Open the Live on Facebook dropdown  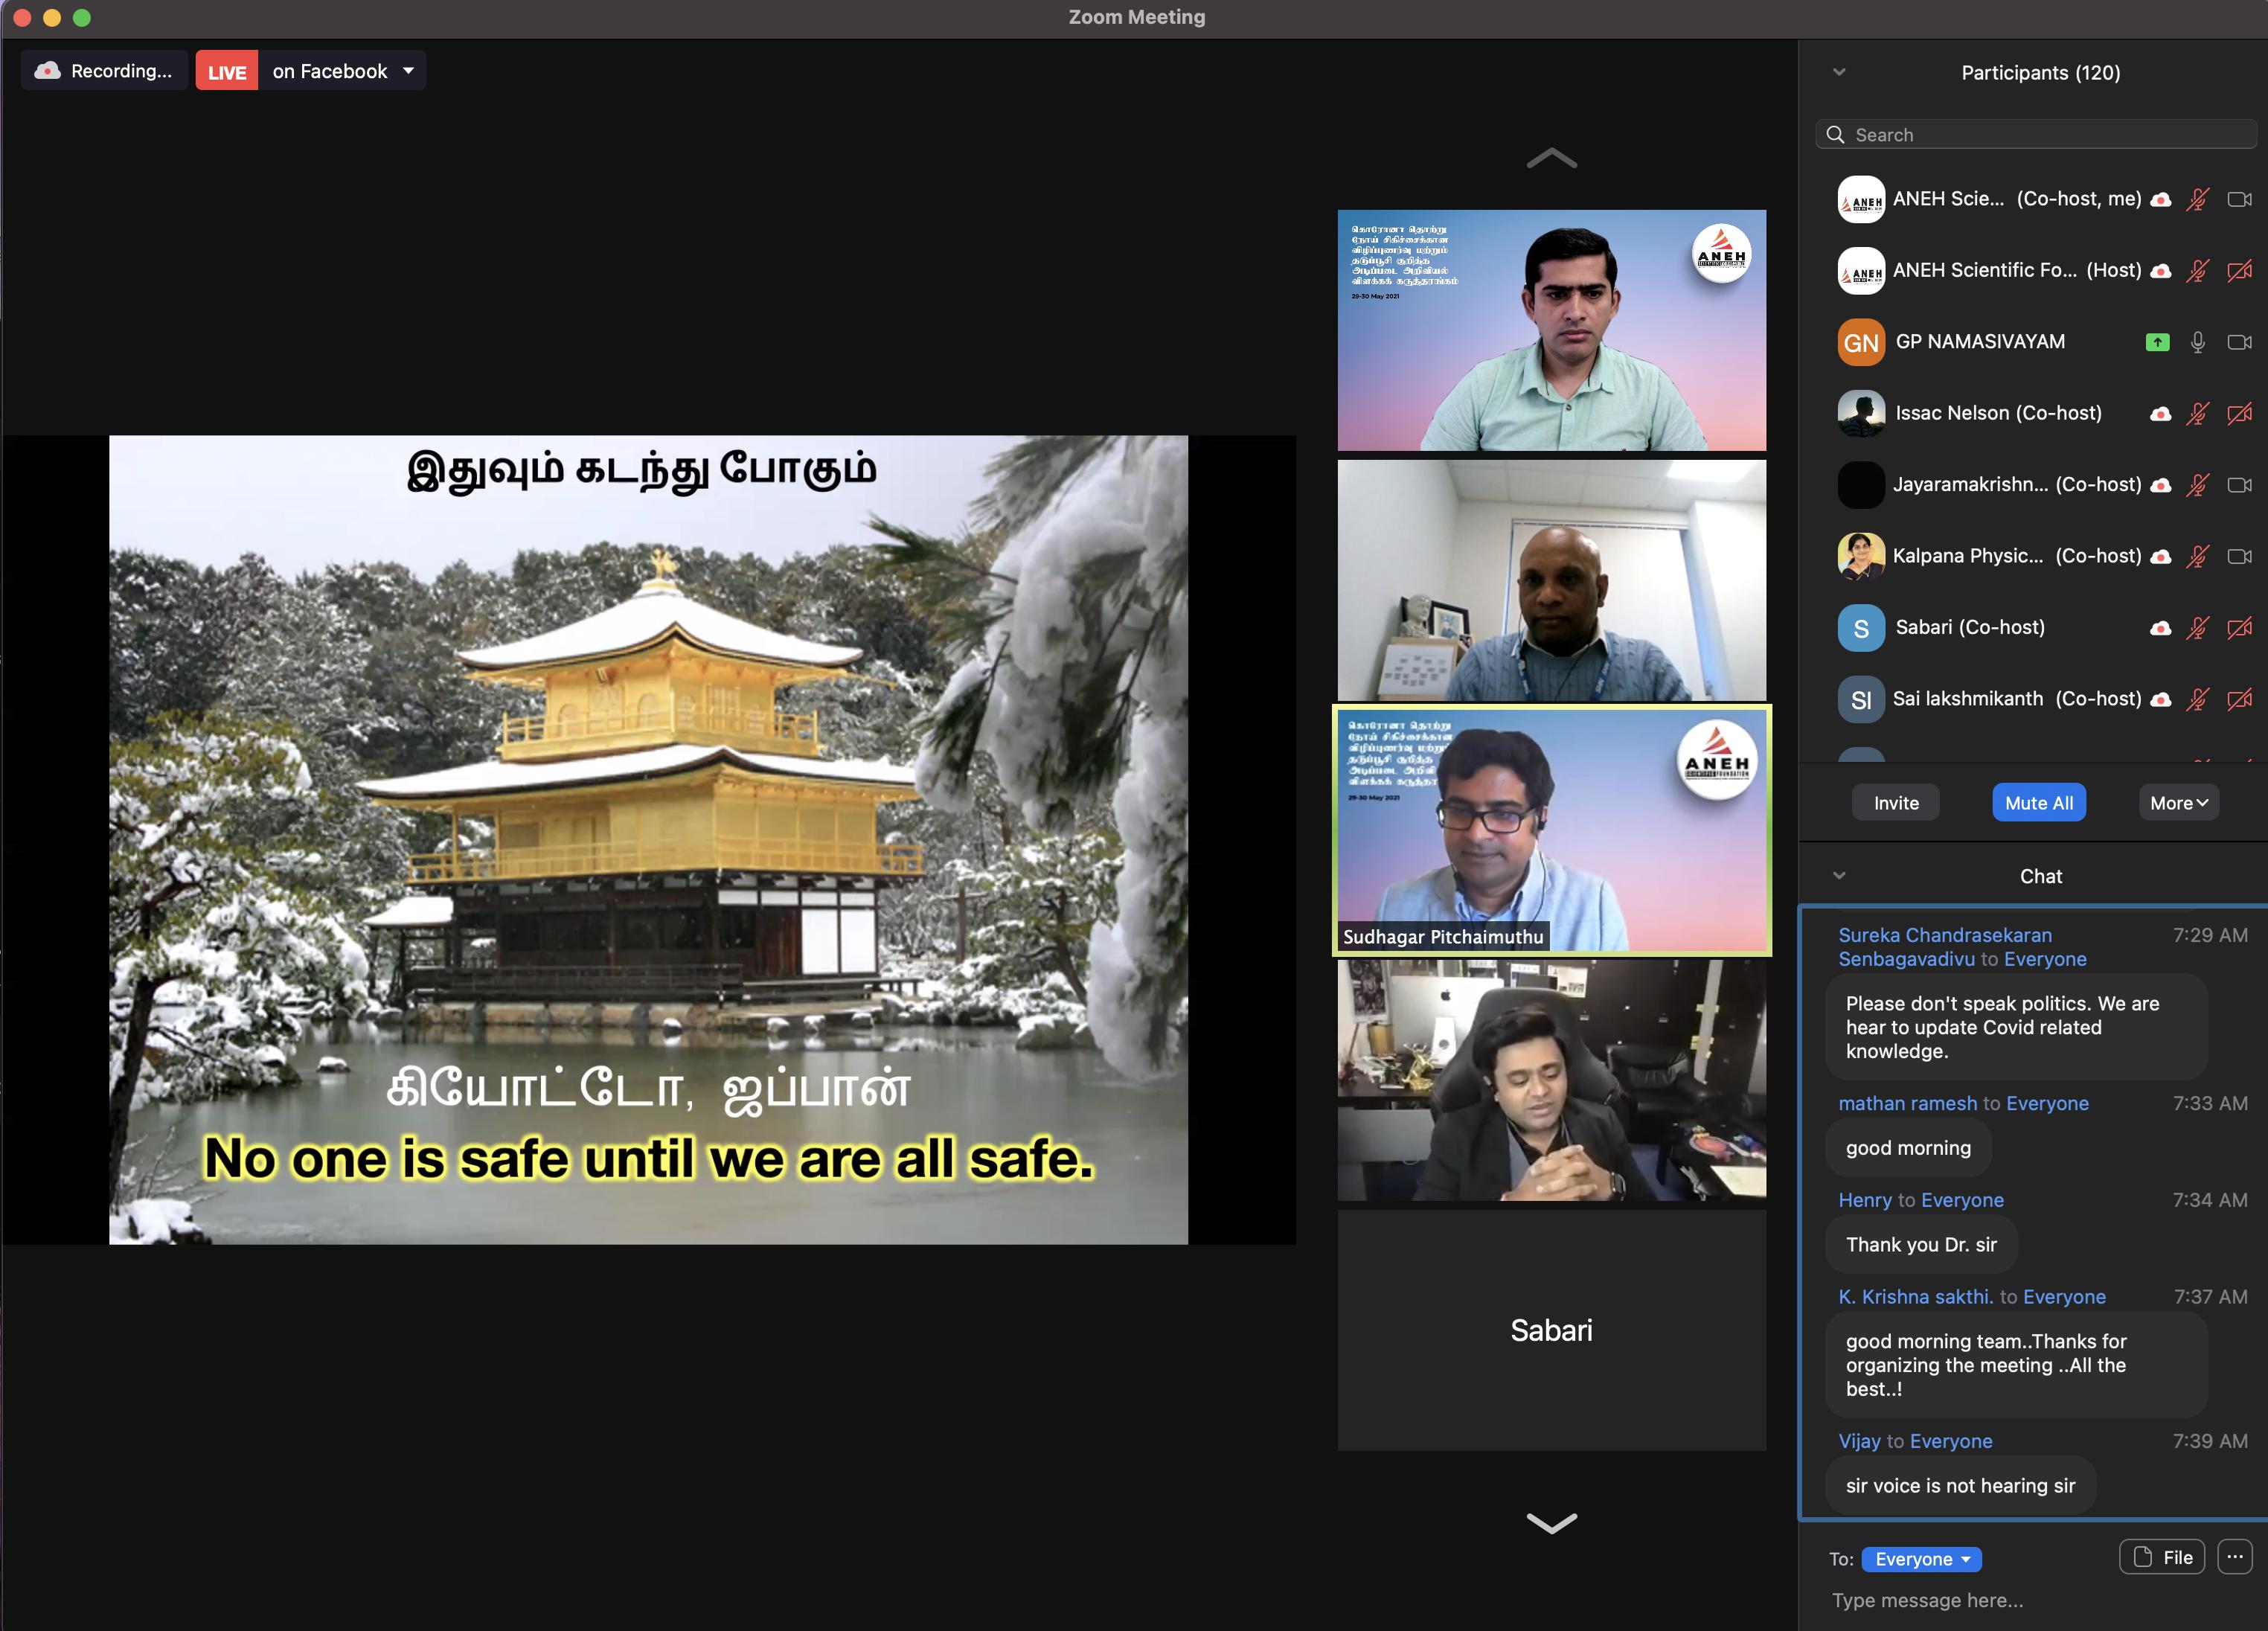point(408,71)
